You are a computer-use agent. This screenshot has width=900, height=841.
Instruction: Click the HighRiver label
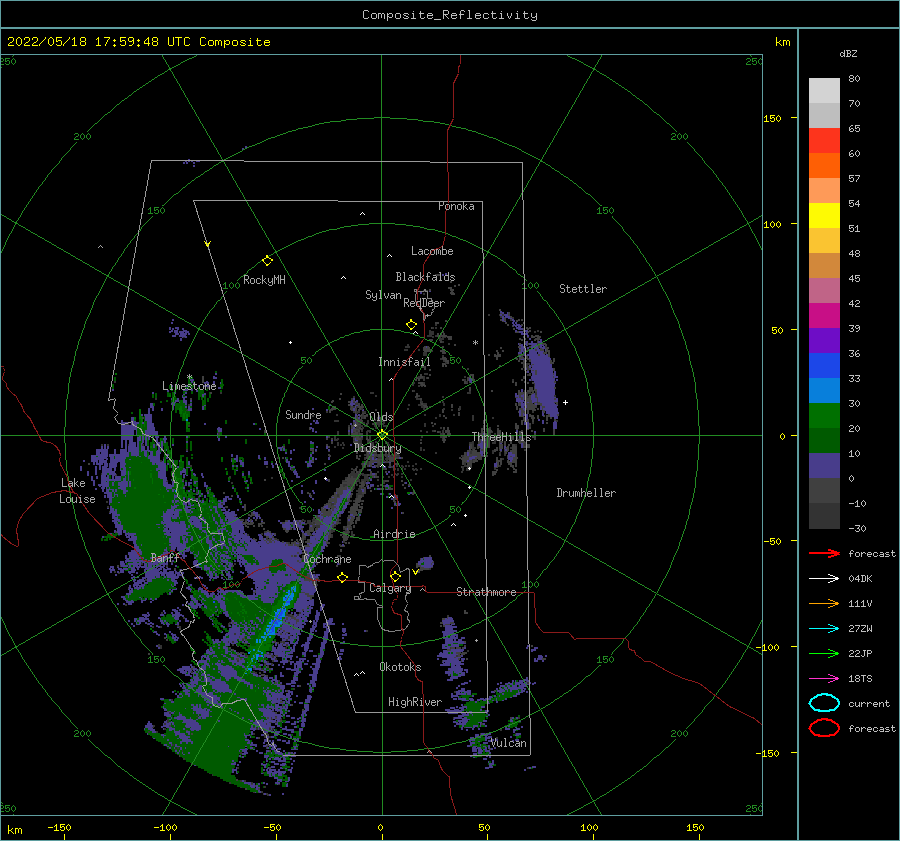tap(415, 702)
